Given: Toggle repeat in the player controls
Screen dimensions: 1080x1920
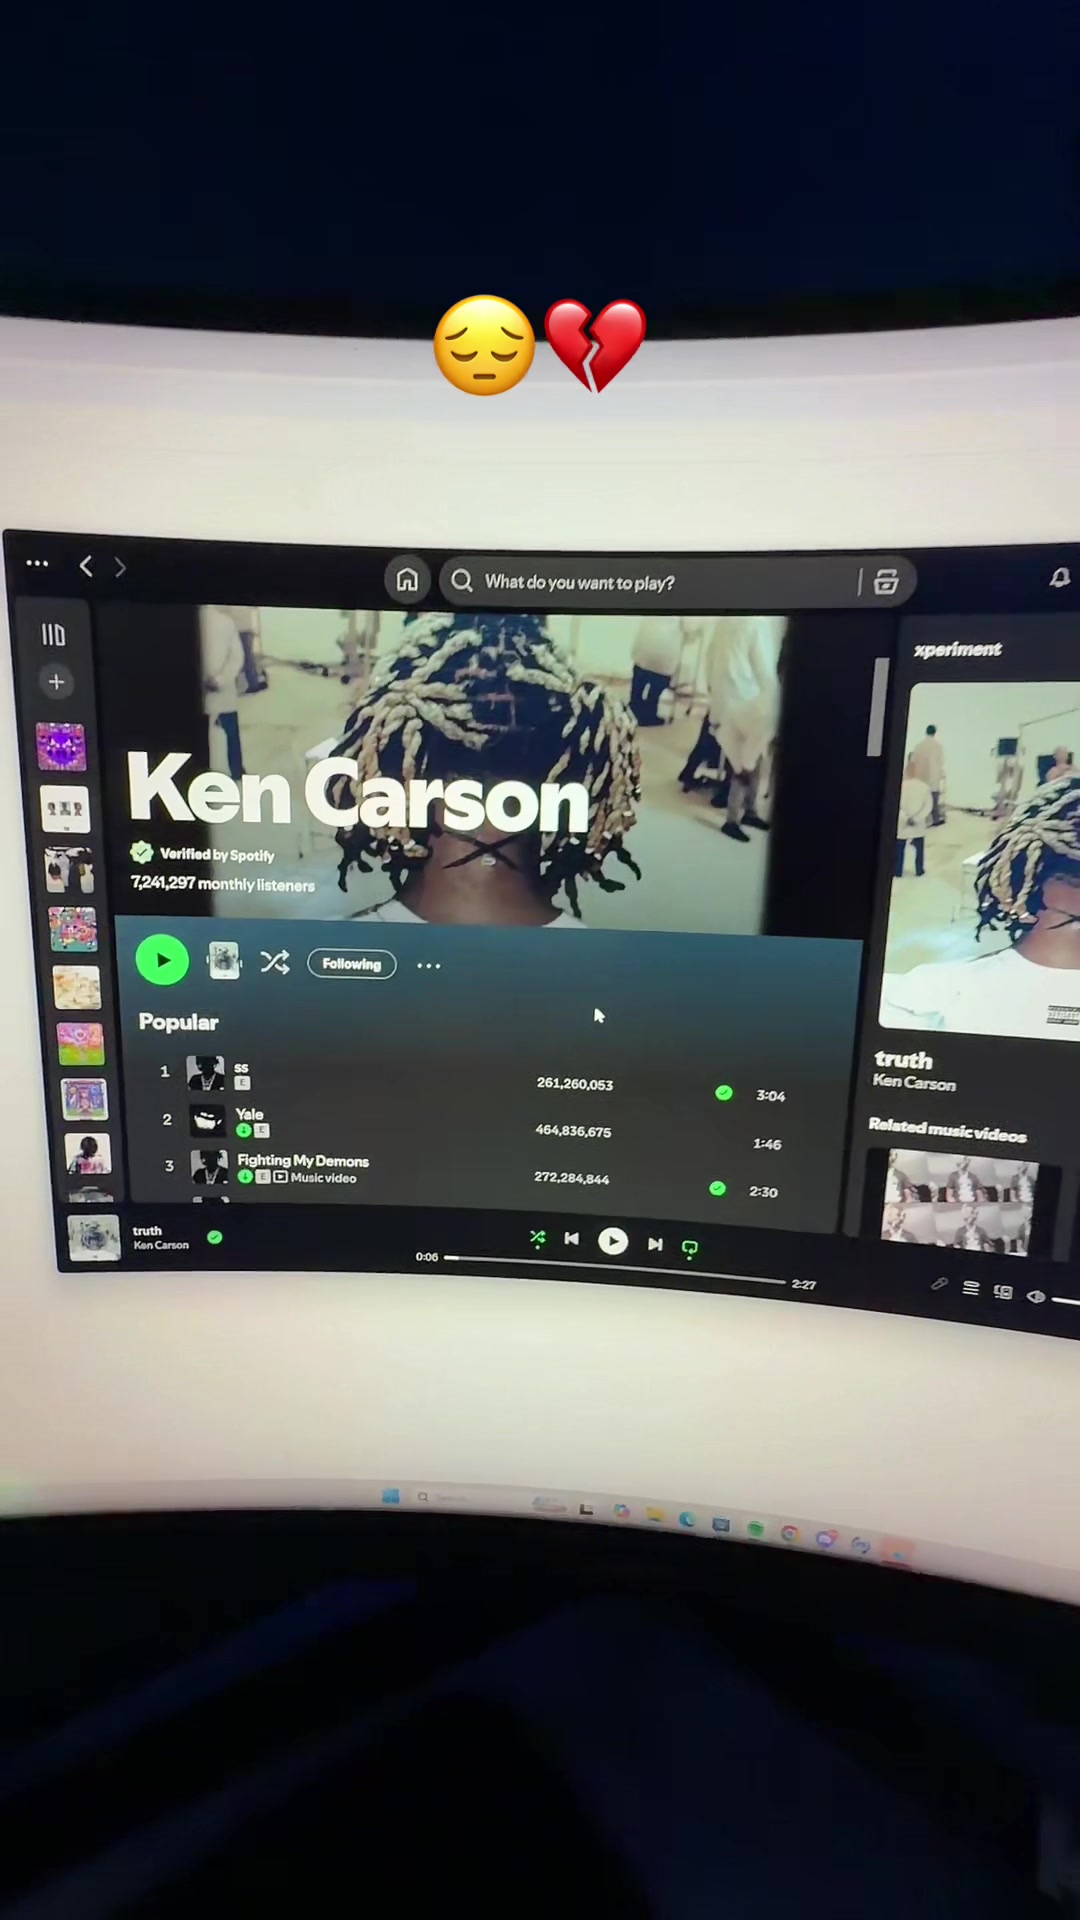Looking at the screenshot, I should [x=689, y=1247].
